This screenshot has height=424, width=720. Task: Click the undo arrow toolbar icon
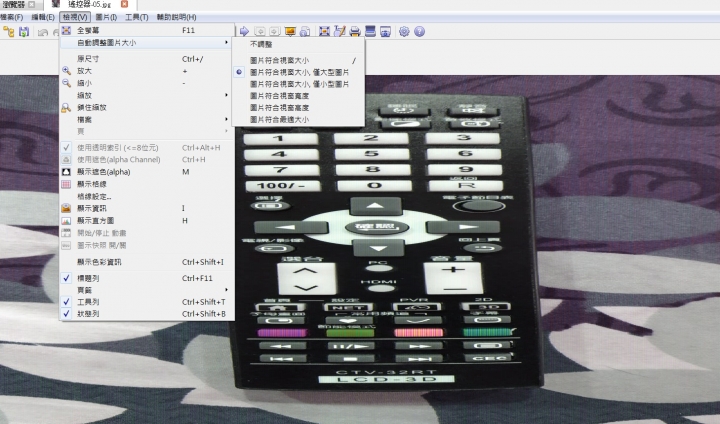coord(43,32)
